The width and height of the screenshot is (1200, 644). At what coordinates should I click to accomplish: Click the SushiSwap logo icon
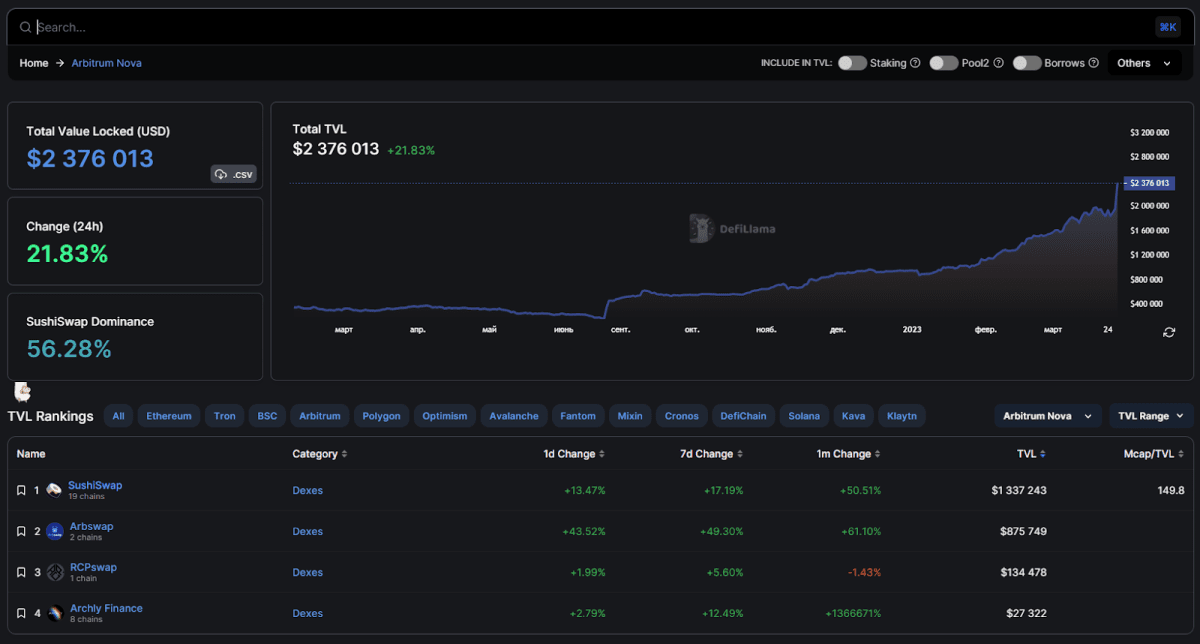click(54, 490)
